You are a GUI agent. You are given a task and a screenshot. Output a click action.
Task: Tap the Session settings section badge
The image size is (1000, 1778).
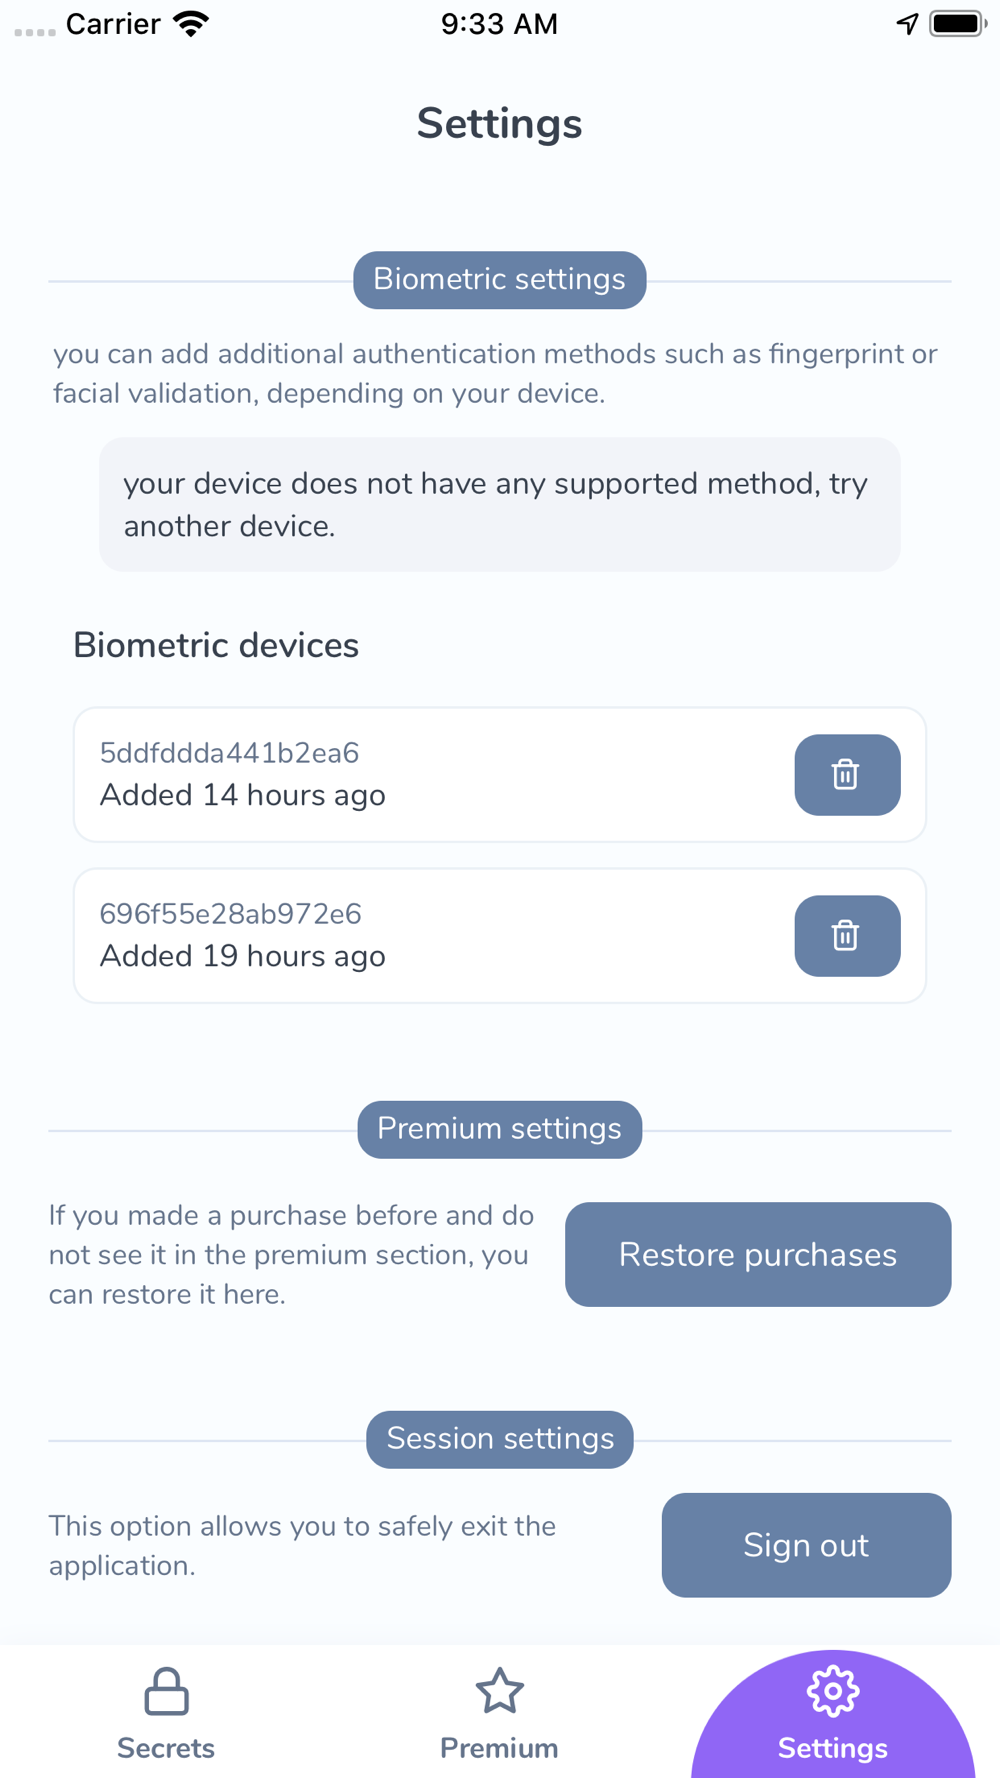499,1440
